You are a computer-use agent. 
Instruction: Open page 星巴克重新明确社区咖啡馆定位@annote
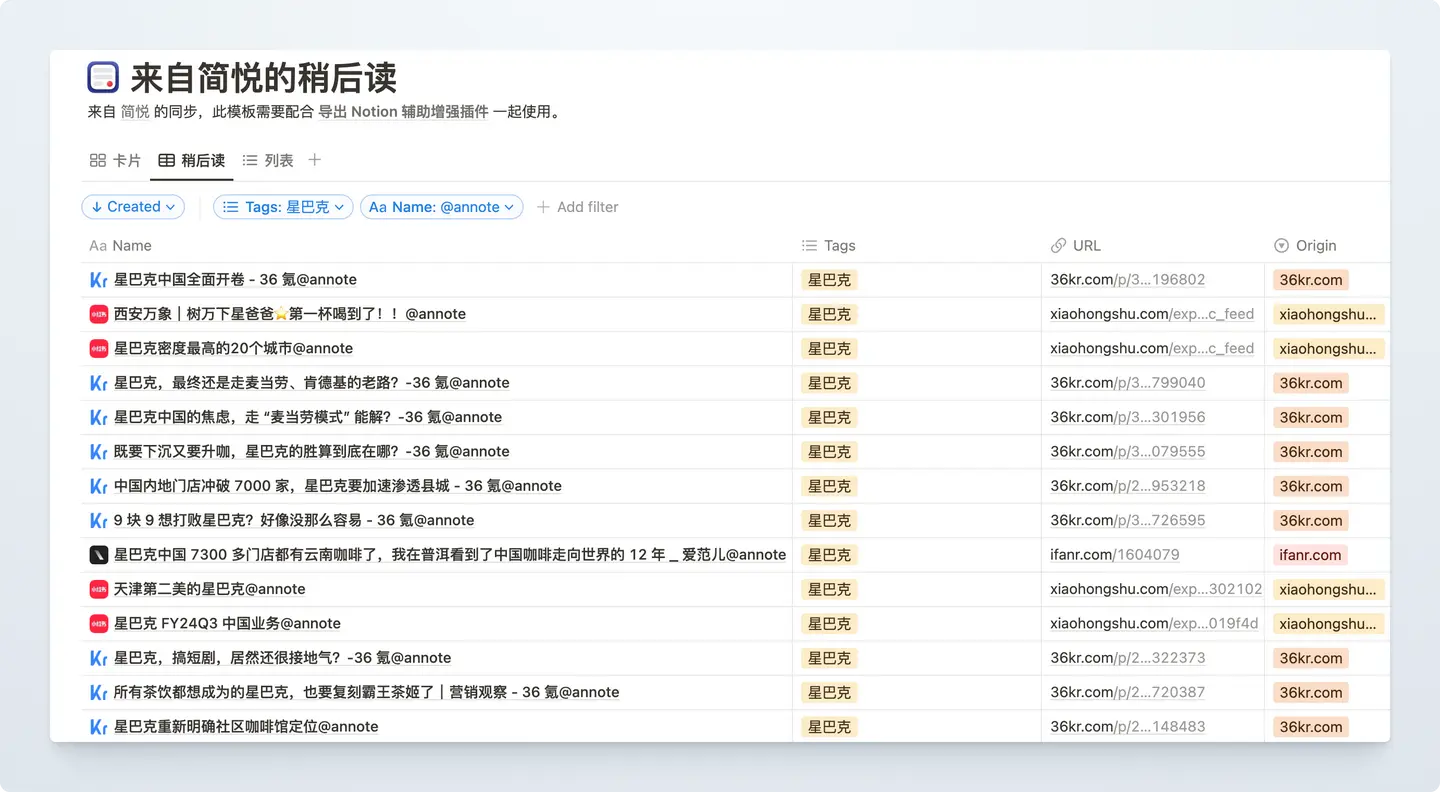246,727
